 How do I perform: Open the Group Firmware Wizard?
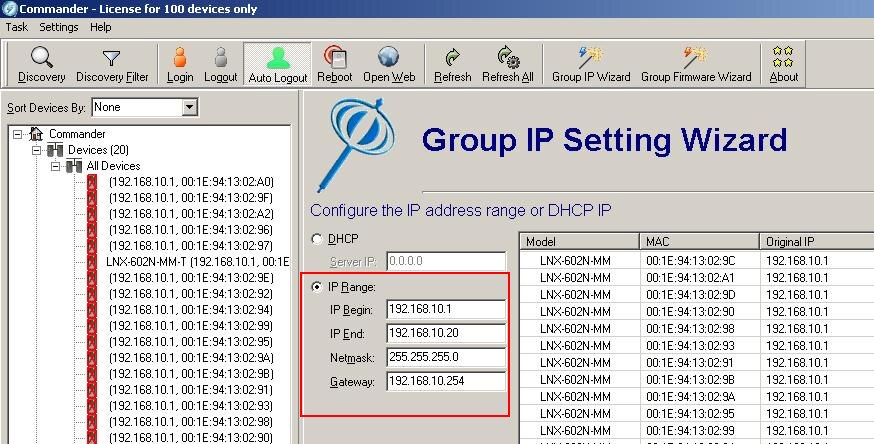pyautogui.click(x=696, y=65)
